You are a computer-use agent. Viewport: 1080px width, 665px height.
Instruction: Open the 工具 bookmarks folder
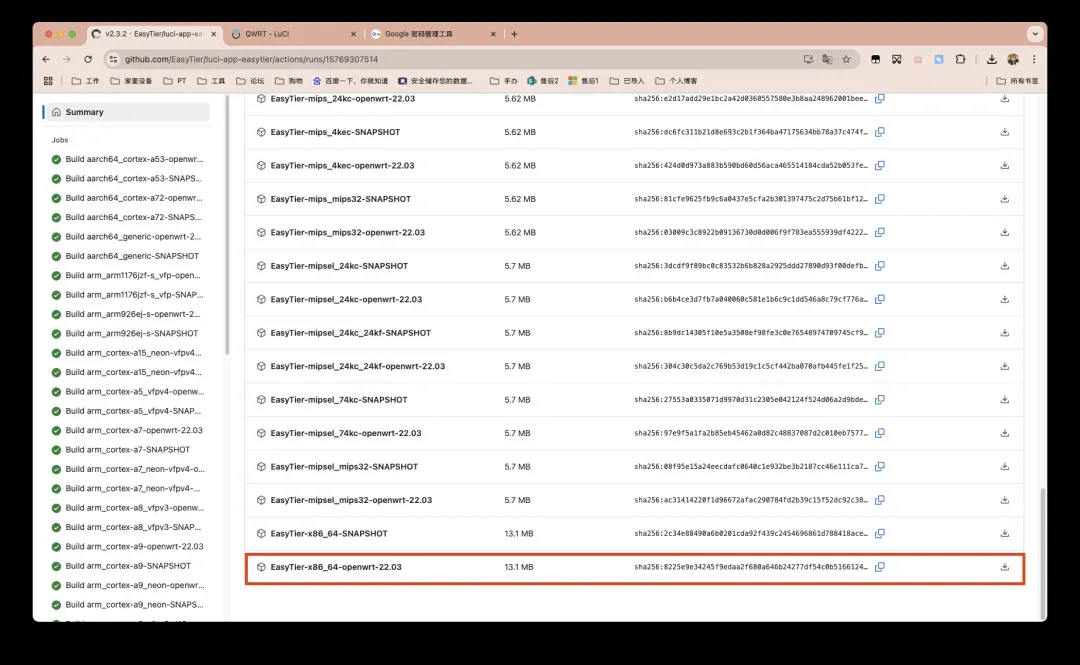(x=211, y=81)
